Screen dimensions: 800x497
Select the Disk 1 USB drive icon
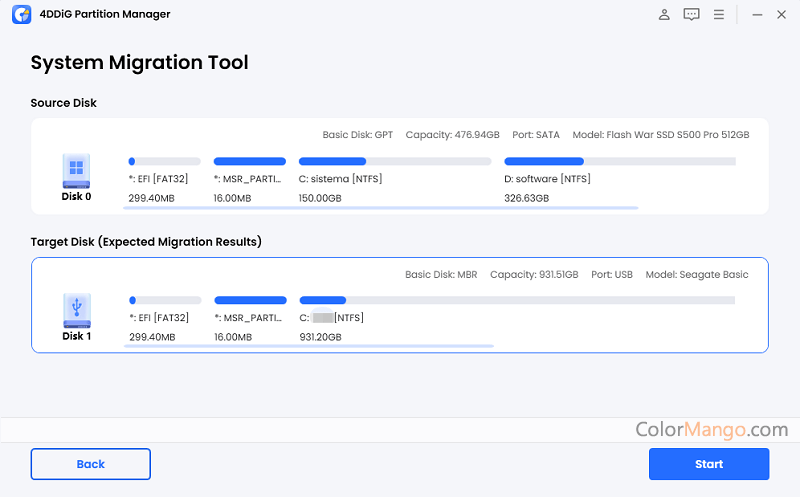click(x=76, y=310)
